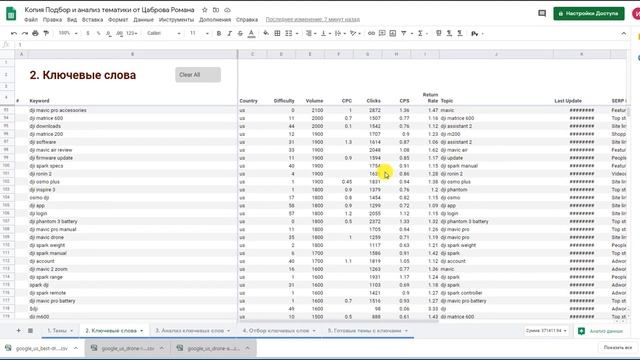Viewport: 640px width, 360px height.
Task: Apply strikethrough formatting
Action: tap(240, 33)
